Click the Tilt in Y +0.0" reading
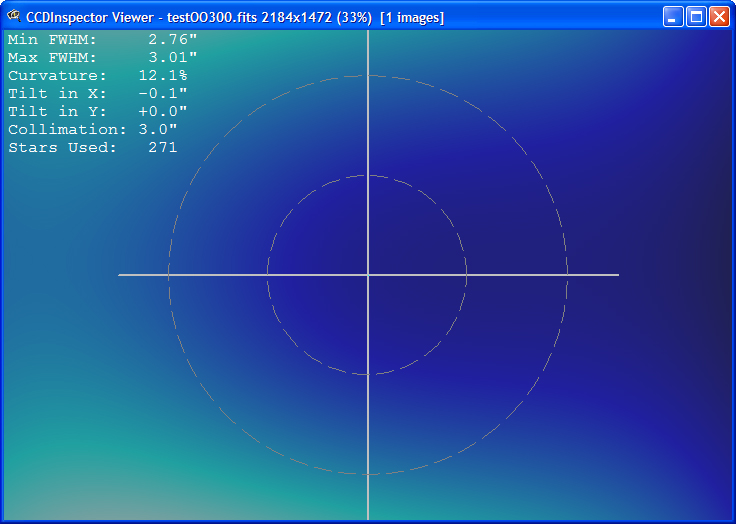The width and height of the screenshot is (736, 524). (x=98, y=111)
